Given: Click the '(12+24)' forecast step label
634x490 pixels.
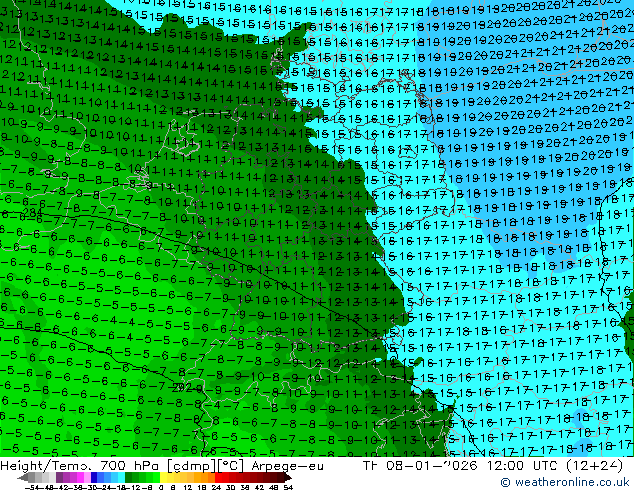Looking at the screenshot, I should point(595,465).
